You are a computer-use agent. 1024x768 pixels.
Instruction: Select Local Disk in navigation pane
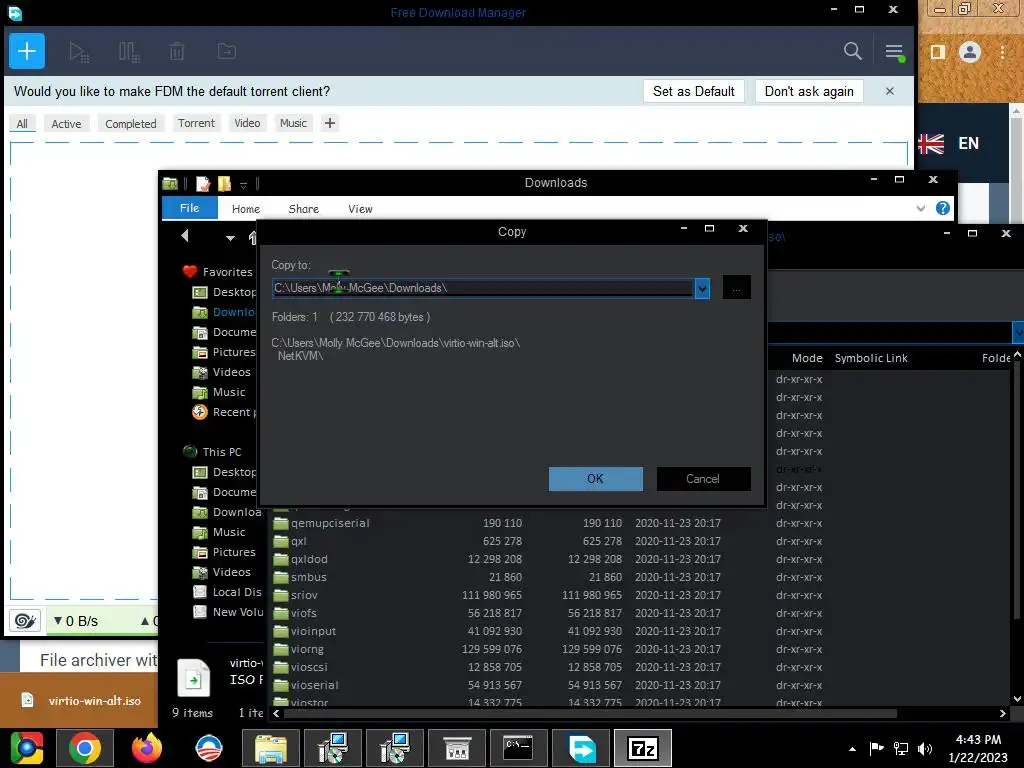228,592
